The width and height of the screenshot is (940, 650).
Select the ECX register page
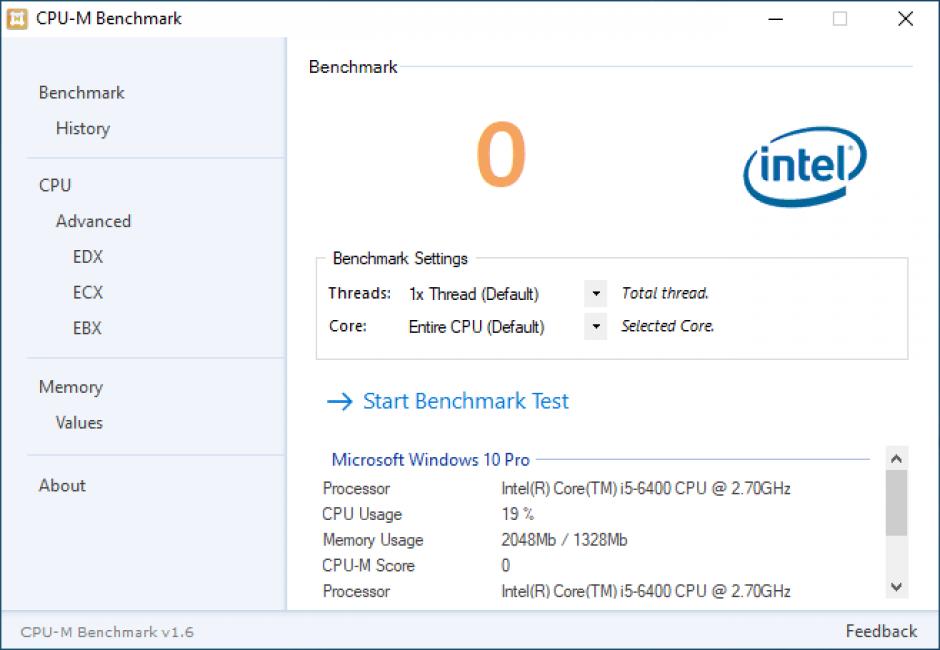[x=88, y=293]
